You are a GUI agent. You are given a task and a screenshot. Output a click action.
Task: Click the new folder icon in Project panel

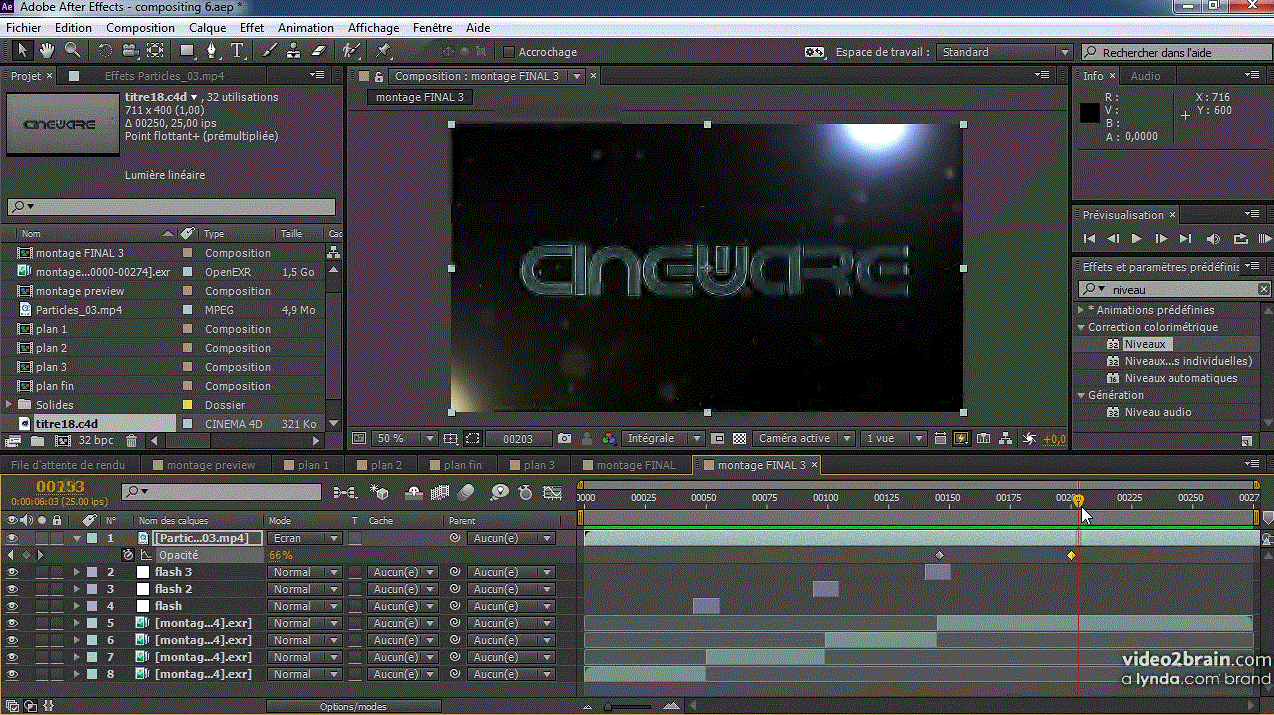38,440
